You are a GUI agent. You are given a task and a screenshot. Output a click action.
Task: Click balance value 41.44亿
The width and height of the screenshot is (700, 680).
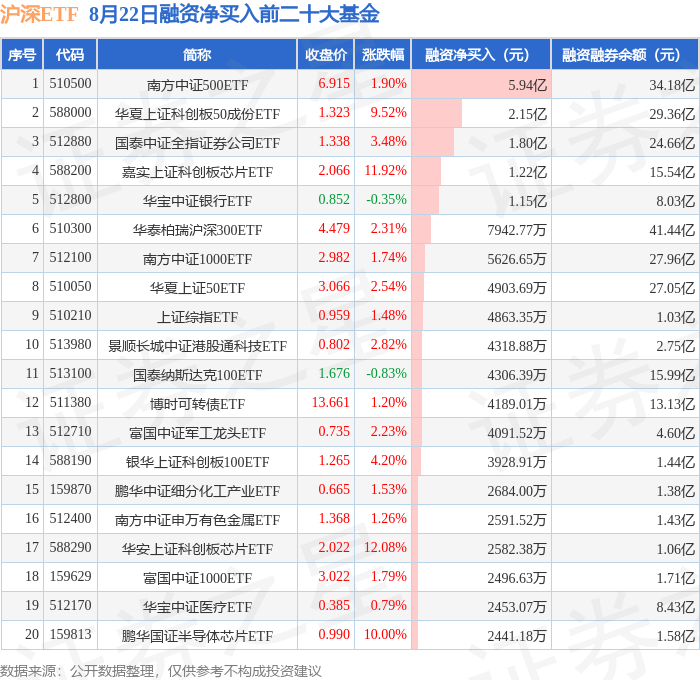[672, 230]
